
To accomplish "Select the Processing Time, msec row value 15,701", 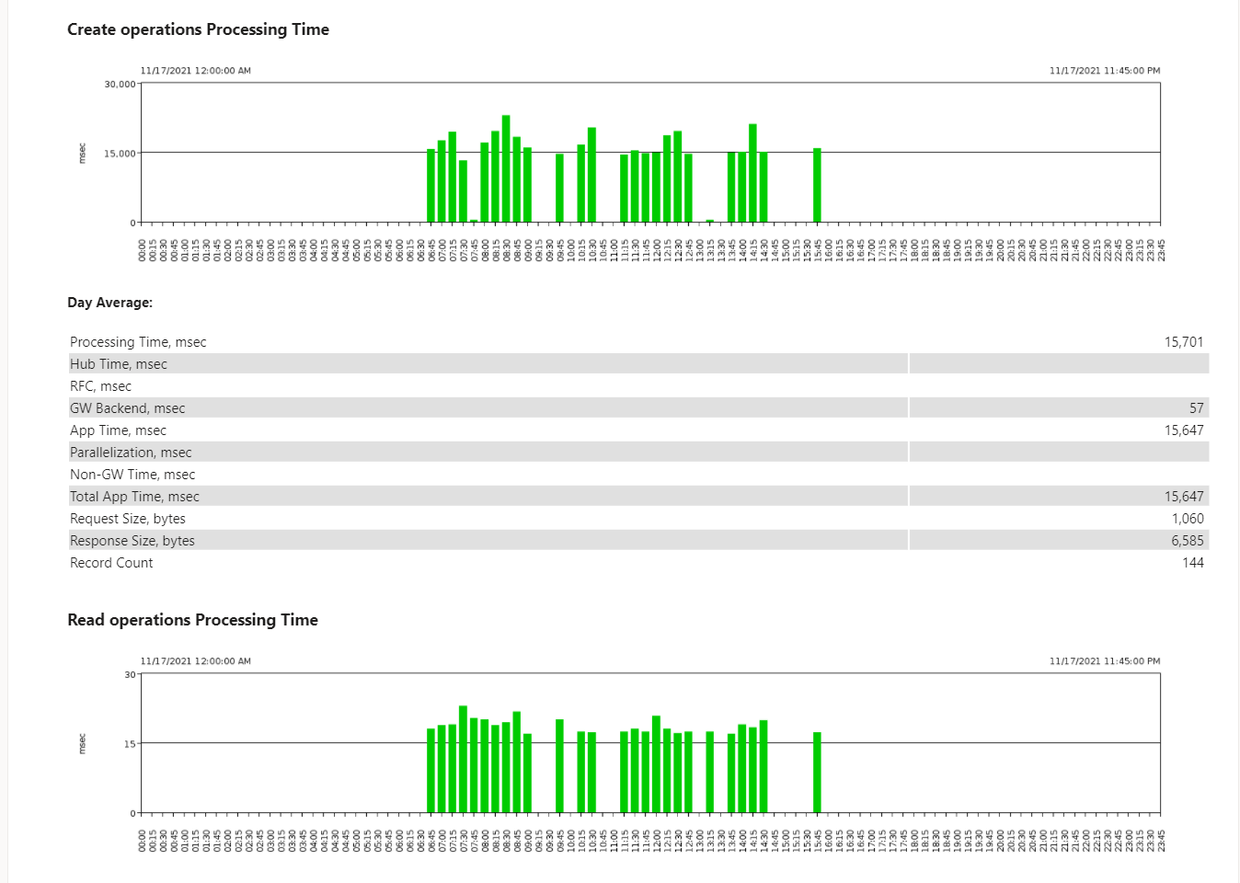I will [x=1183, y=341].
